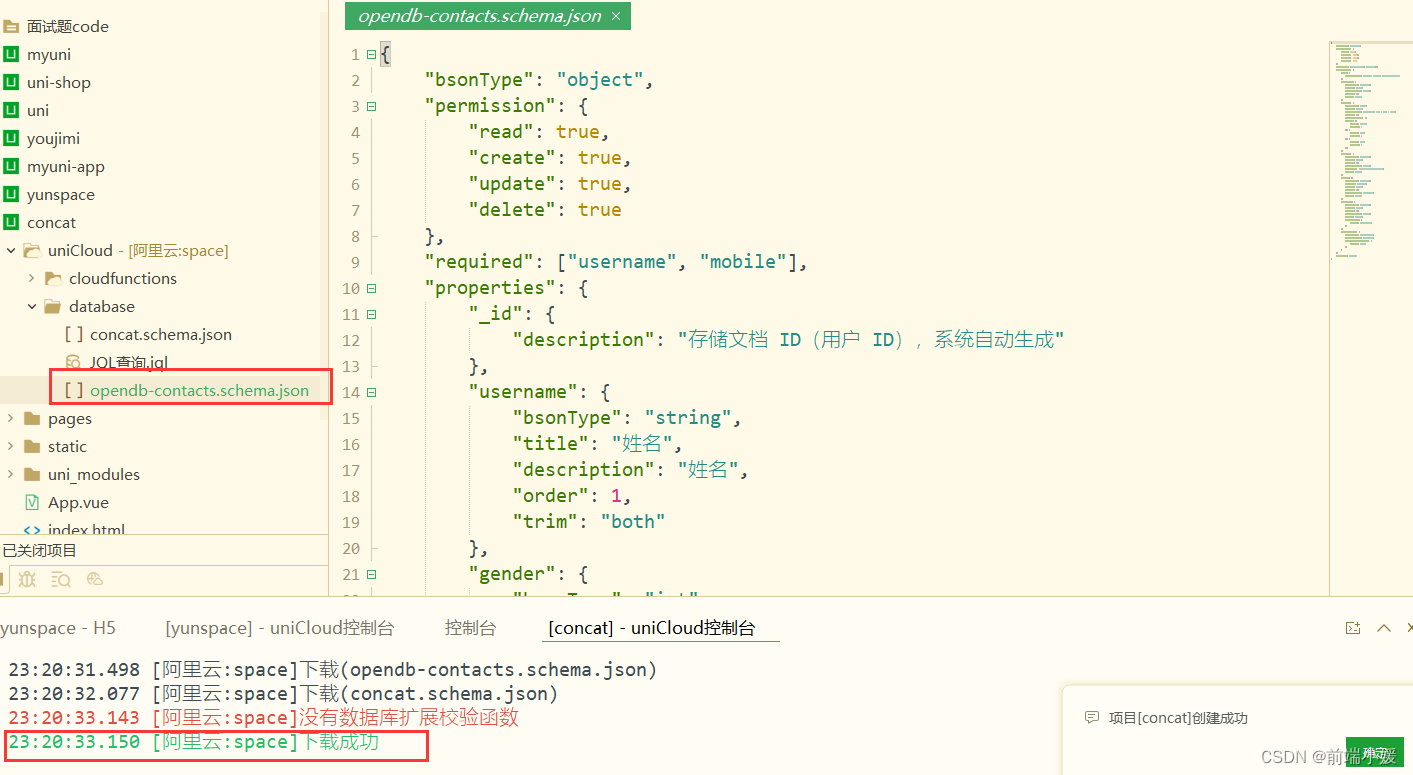Fold the code block at line 1
This screenshot has height=775, width=1413.
[x=372, y=54]
